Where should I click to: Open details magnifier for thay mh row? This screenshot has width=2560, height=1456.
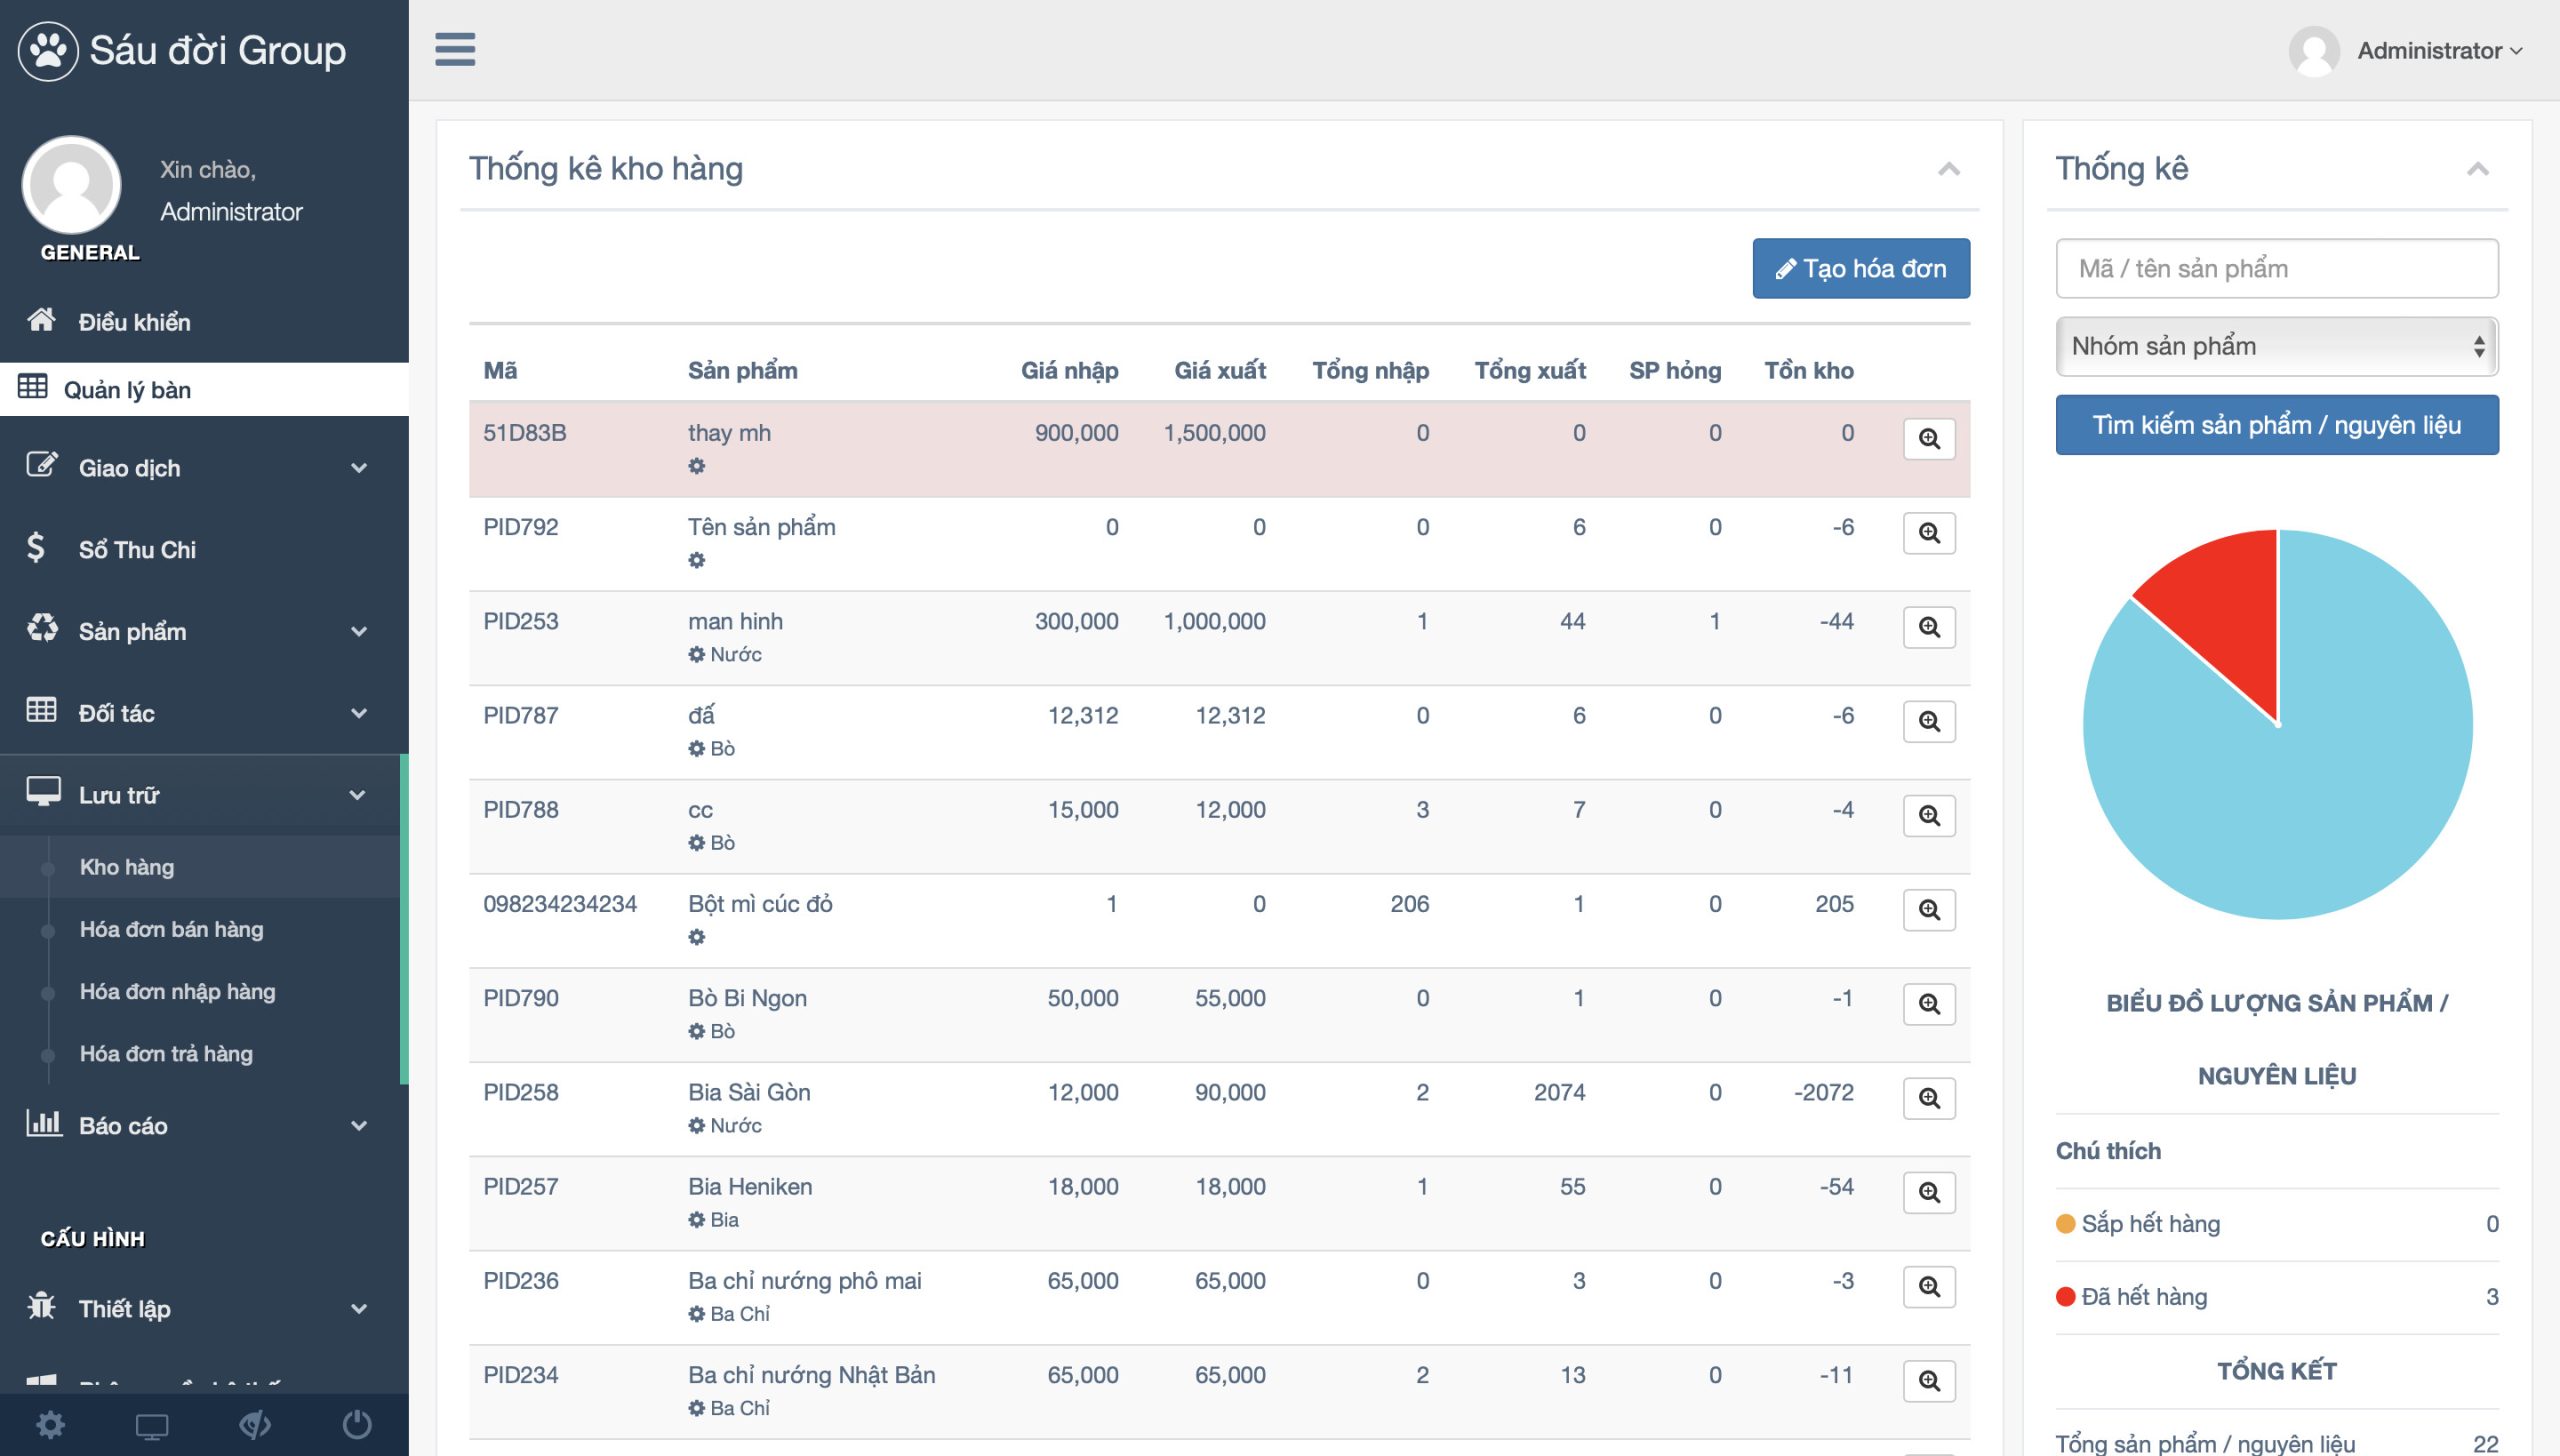pyautogui.click(x=1929, y=439)
